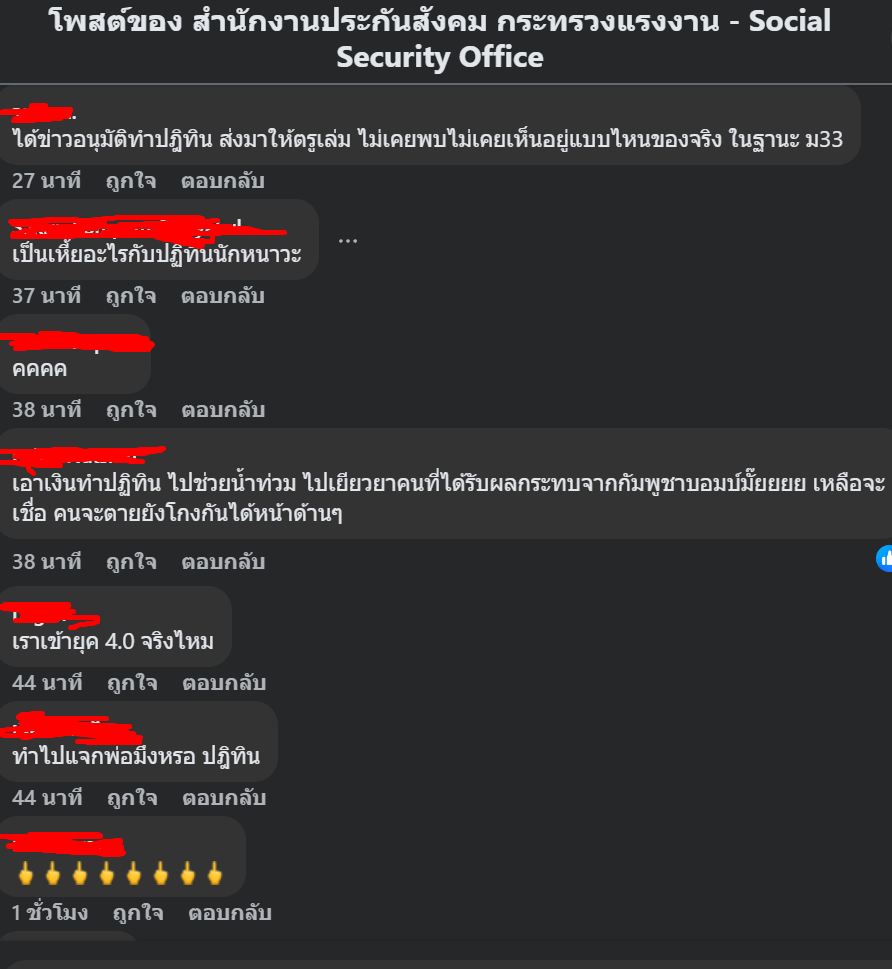Like the comment posted 27 นาที ago
The image size is (892, 969).
130,181
